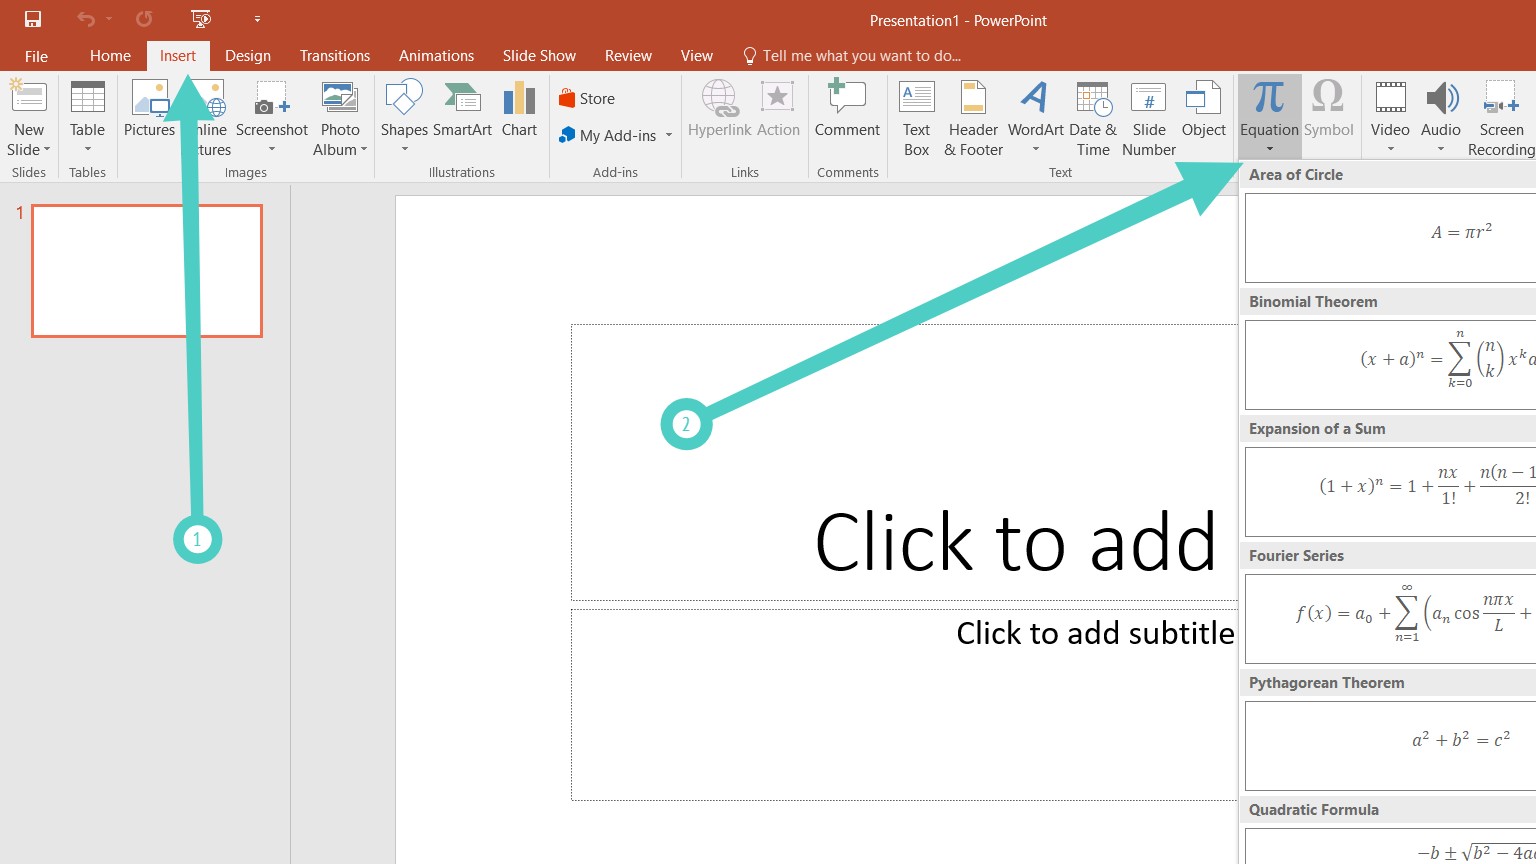Image resolution: width=1536 pixels, height=864 pixels.
Task: Choose the Area of Circle equation
Action: click(x=1390, y=238)
